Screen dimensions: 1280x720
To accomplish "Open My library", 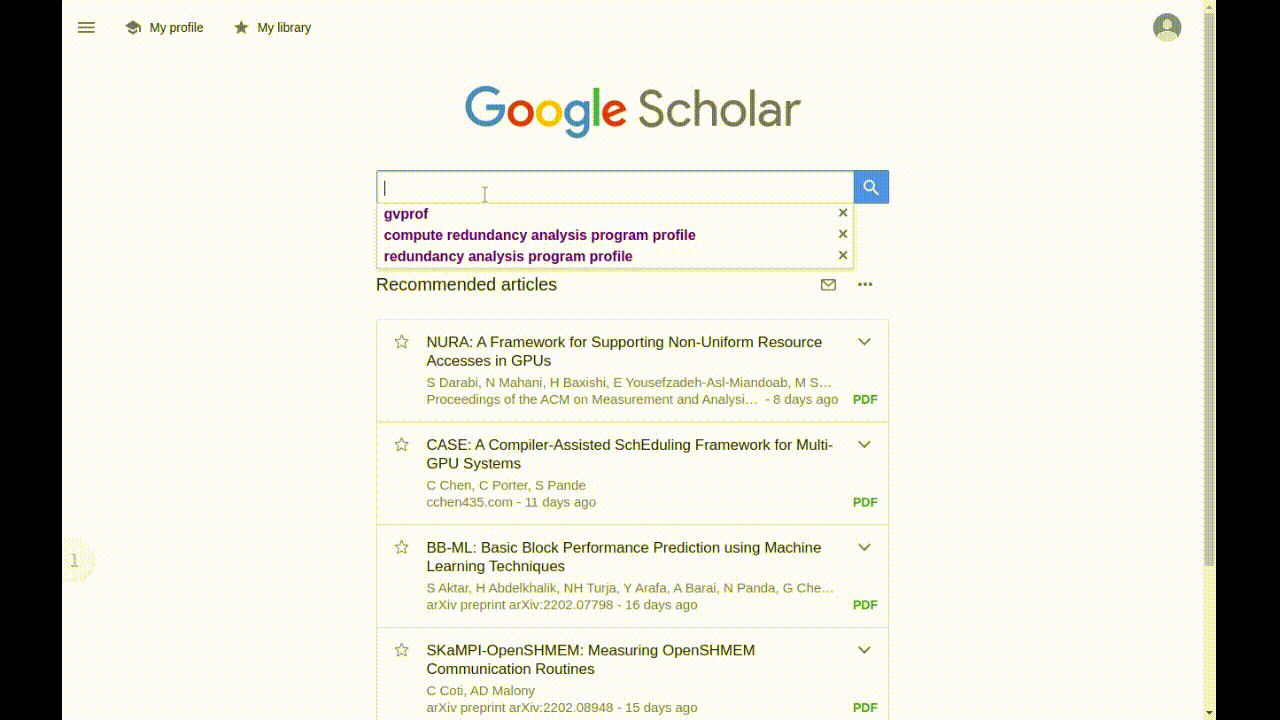I will [272, 28].
